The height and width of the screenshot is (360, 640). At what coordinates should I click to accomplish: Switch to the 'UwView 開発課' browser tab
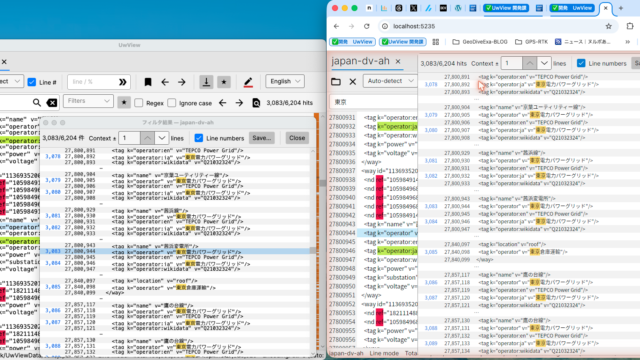506,8
